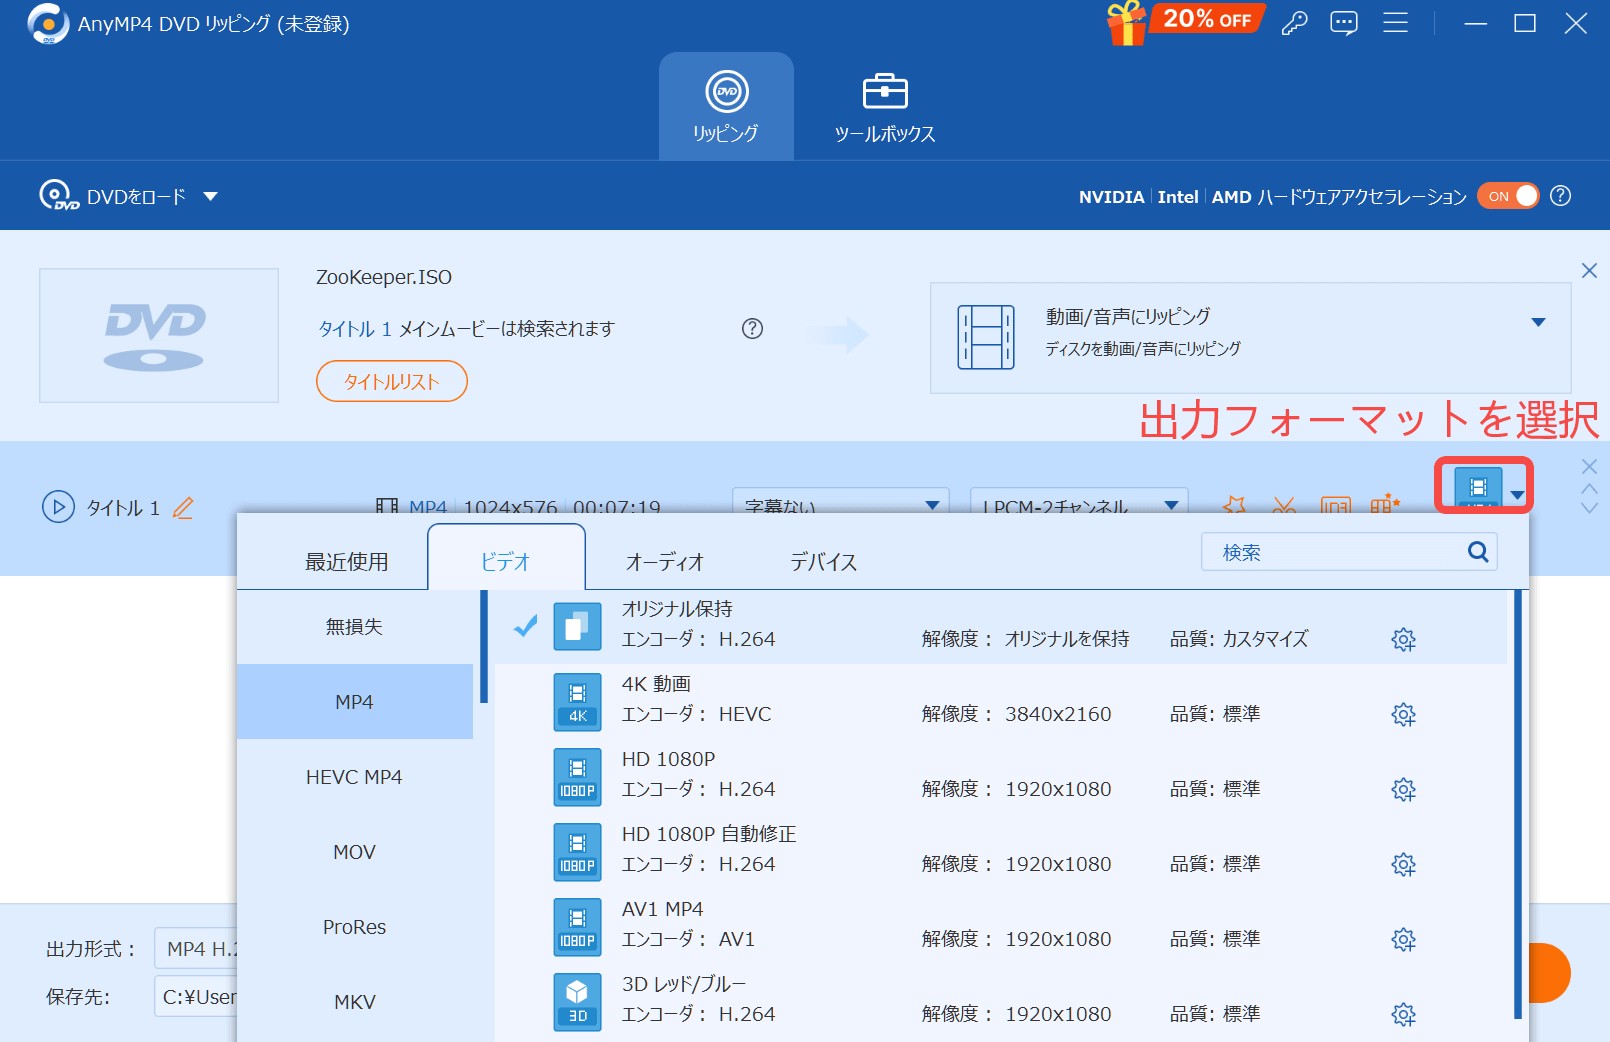Click the help icon next to hardware acceleration
This screenshot has height=1042, width=1610.
(1560, 196)
